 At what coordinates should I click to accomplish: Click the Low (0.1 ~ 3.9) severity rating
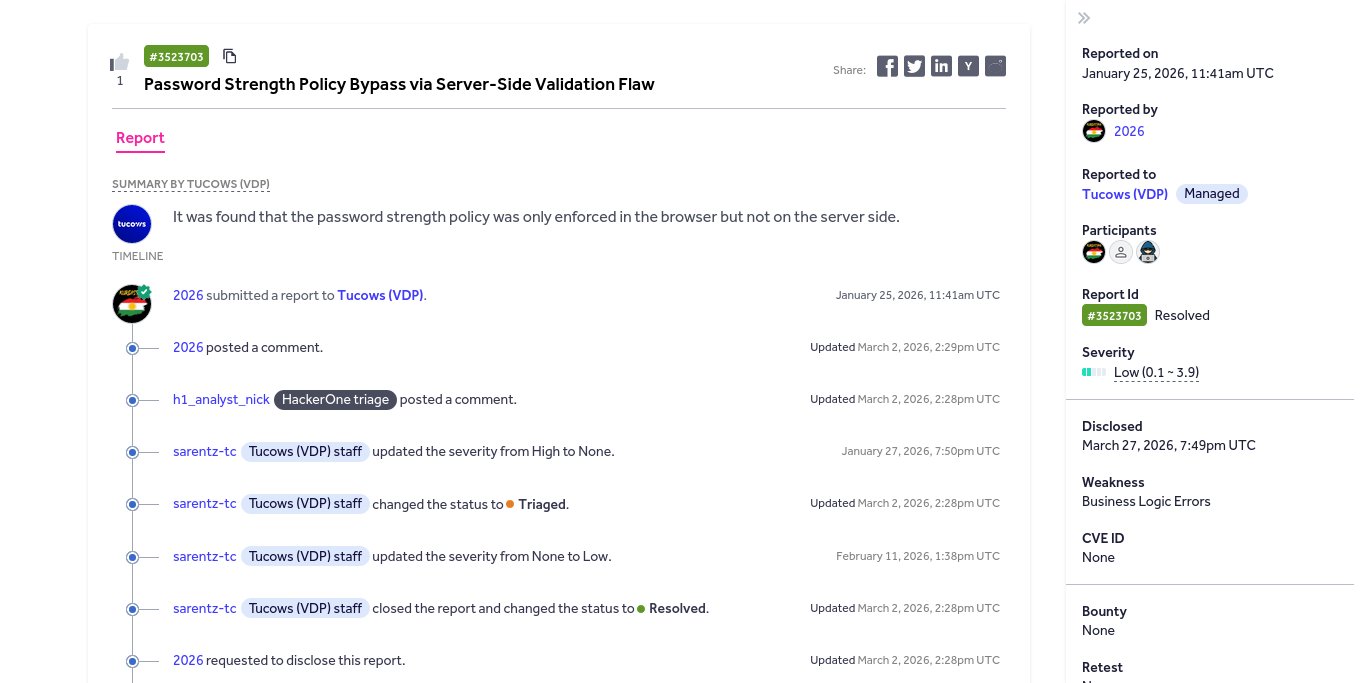[1156, 372]
